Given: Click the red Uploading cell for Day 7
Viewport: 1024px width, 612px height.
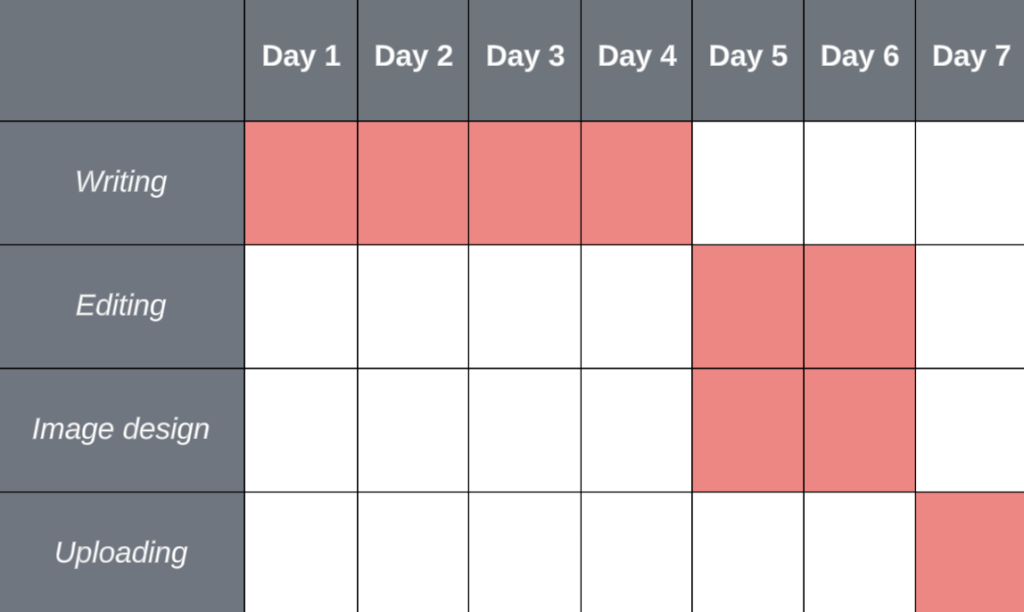Looking at the screenshot, I should [970, 552].
